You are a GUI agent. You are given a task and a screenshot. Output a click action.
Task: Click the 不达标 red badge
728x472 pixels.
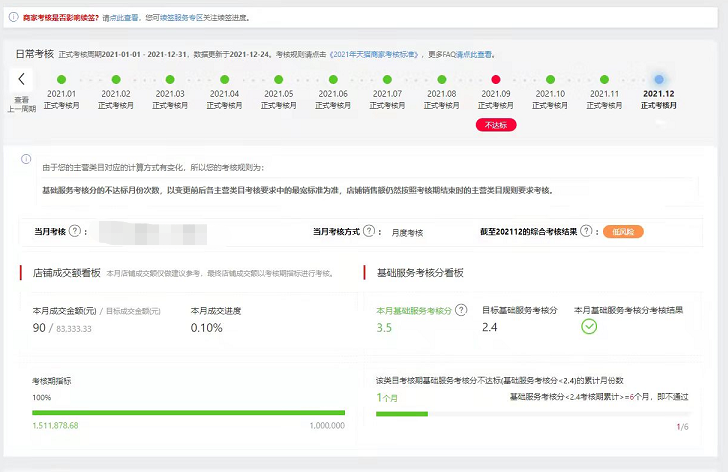pyautogui.click(x=496, y=125)
